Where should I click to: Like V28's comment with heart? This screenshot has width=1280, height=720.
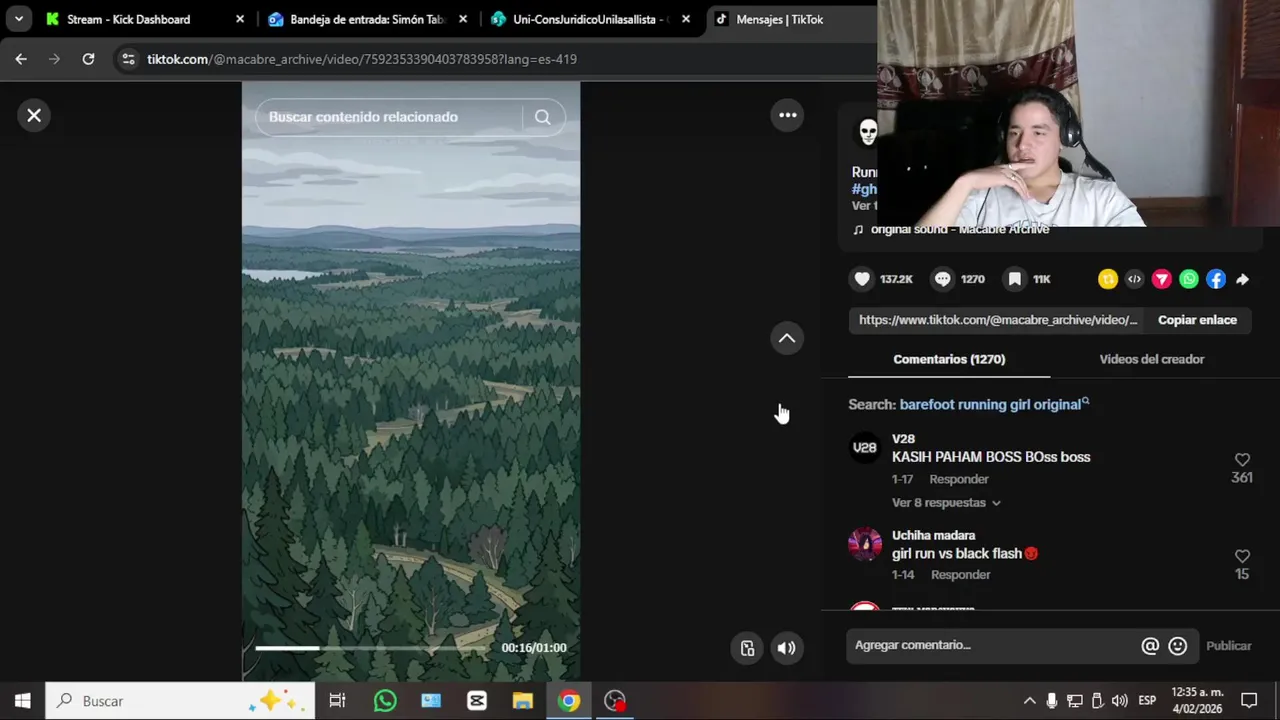(x=1242, y=459)
